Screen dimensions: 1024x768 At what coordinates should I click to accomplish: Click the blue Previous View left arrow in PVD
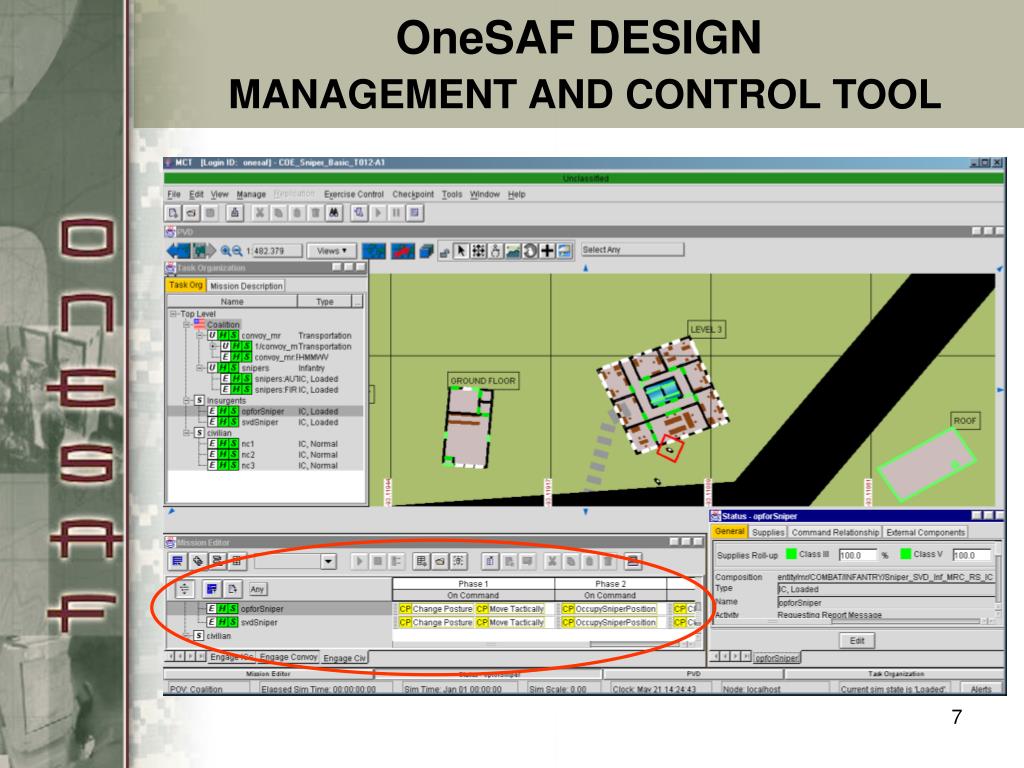click(x=178, y=250)
